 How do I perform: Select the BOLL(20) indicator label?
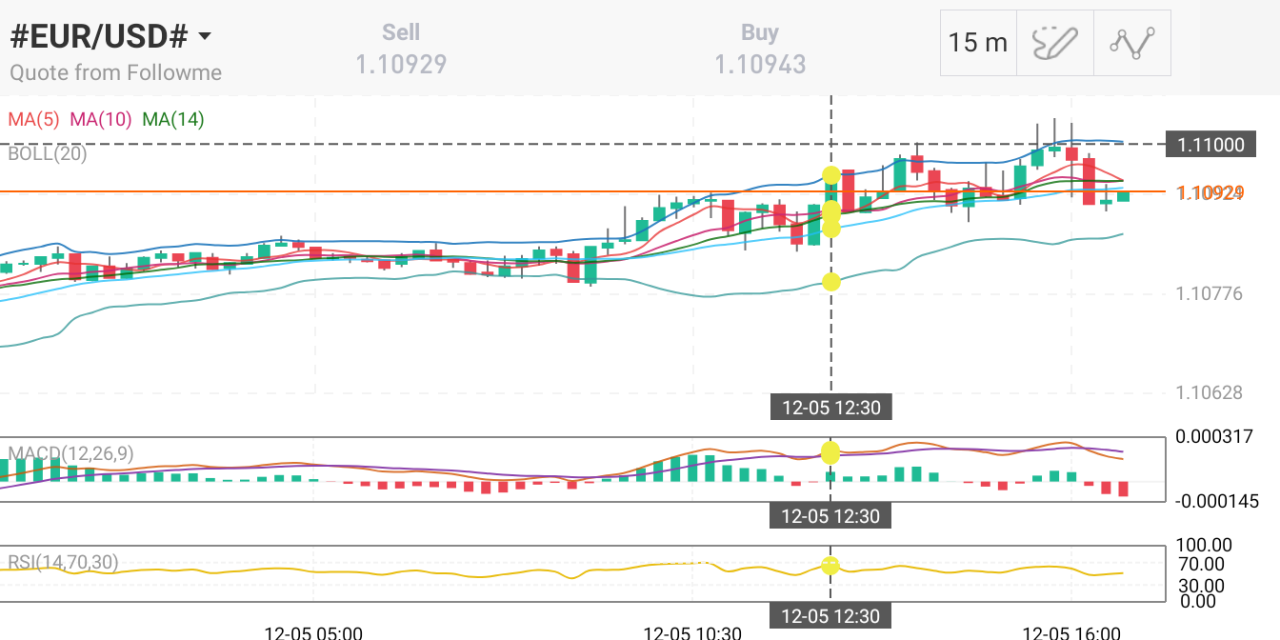point(47,154)
